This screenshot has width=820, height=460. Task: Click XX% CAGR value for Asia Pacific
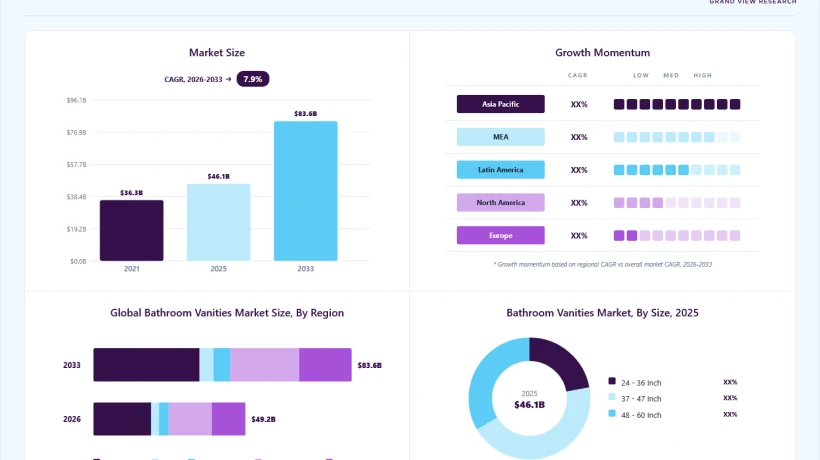click(x=579, y=105)
